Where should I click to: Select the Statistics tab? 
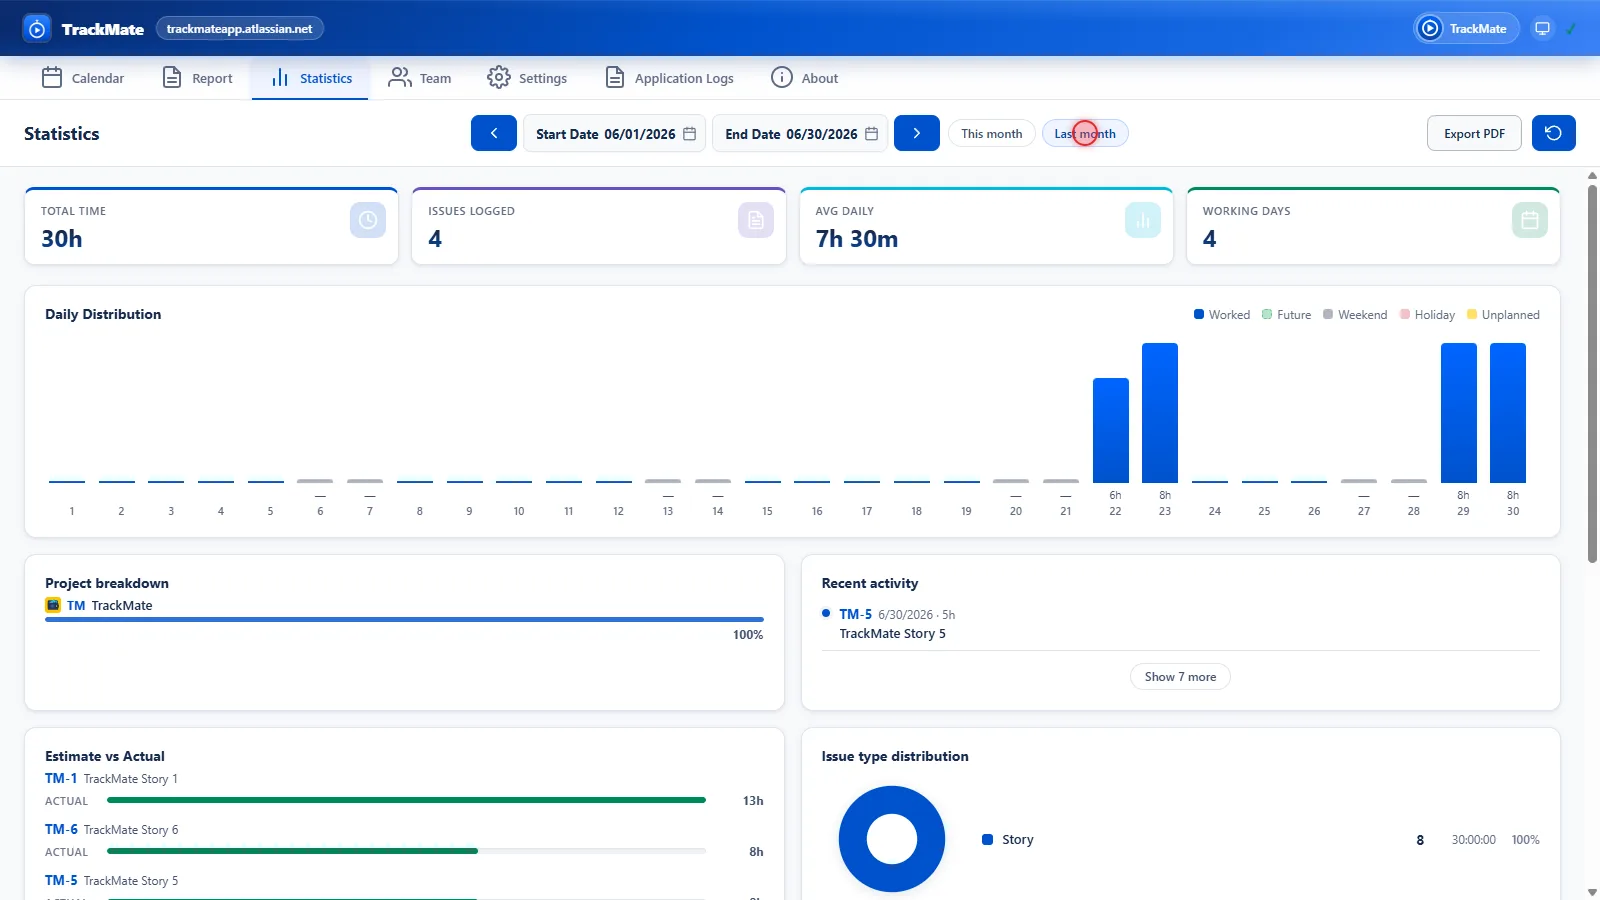(311, 78)
